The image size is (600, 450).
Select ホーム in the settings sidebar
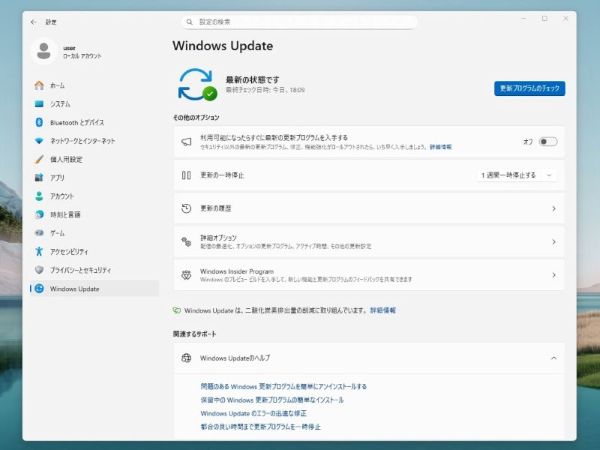94,85
